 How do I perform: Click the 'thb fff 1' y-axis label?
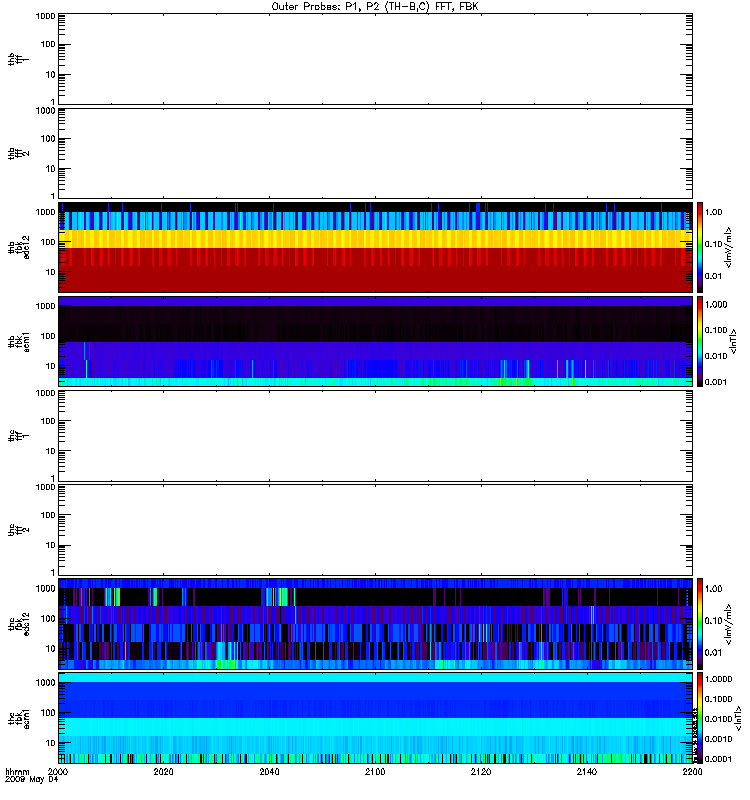pos(18,59)
